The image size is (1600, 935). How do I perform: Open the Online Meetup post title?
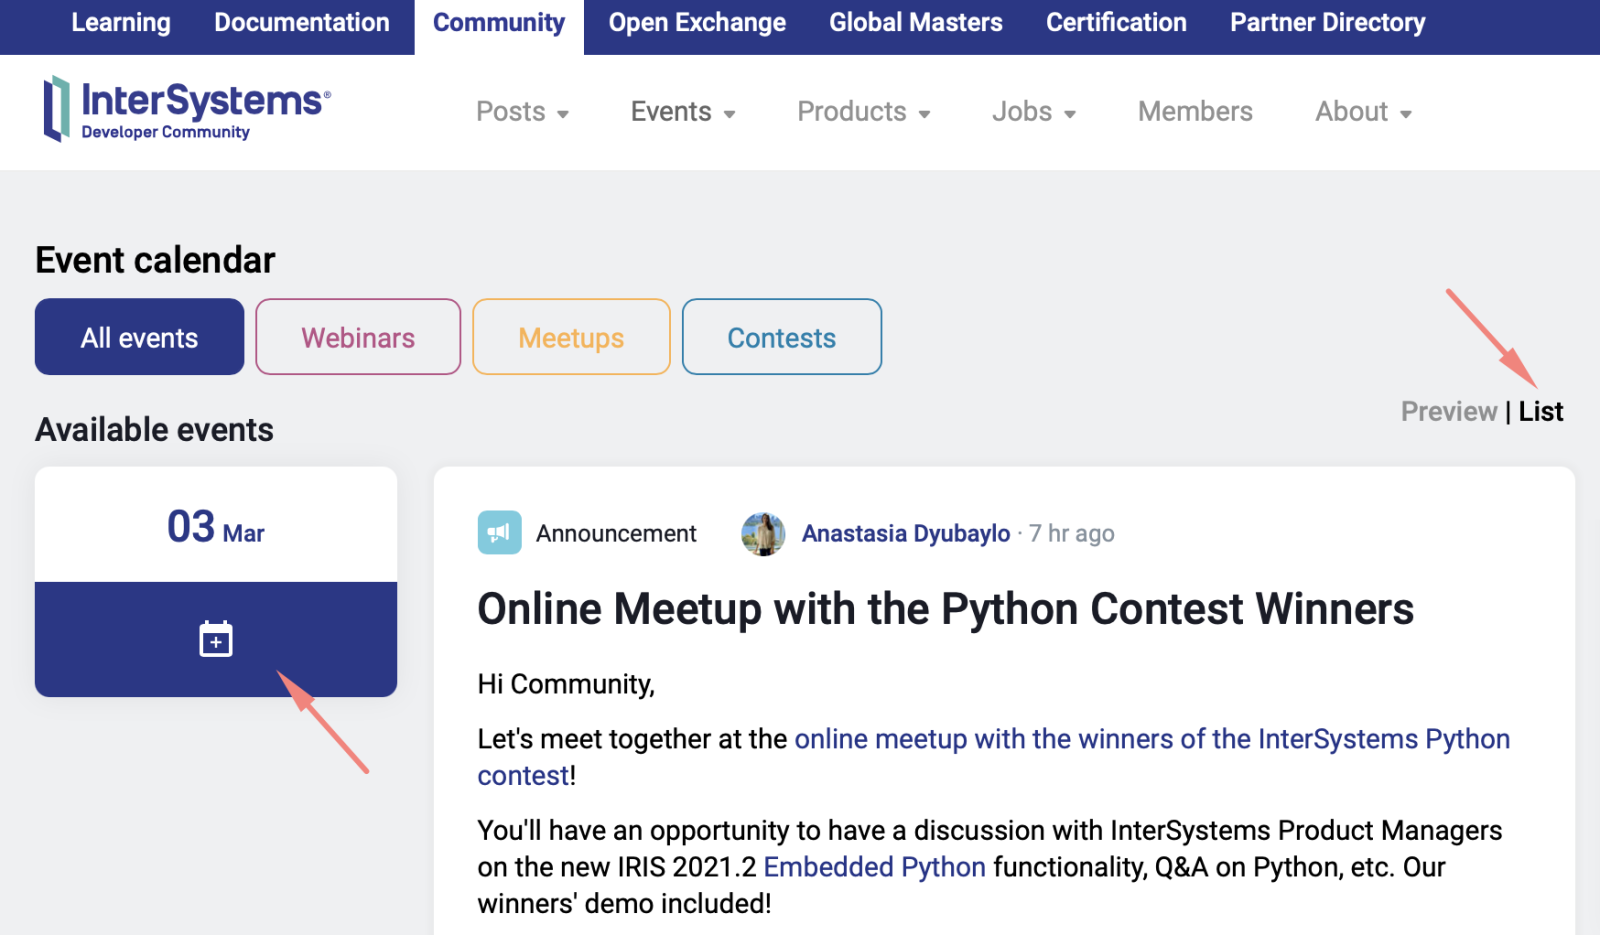pos(945,609)
